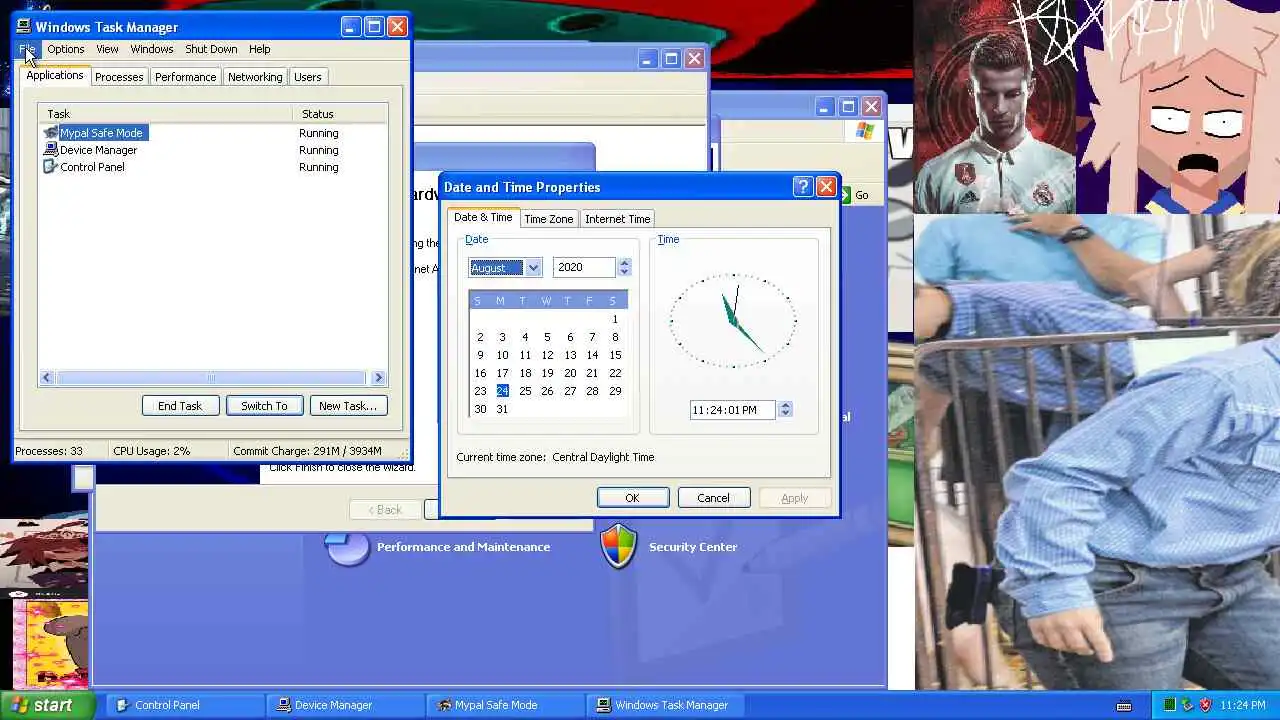Switch to Device Manager taskbar button
1280x720 pixels.
346,705
